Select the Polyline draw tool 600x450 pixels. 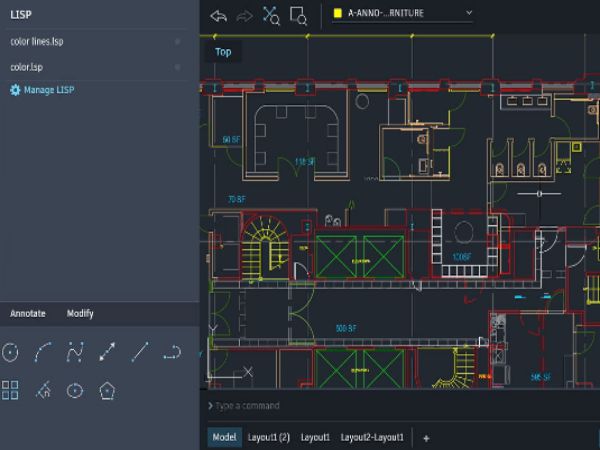(x=172, y=352)
